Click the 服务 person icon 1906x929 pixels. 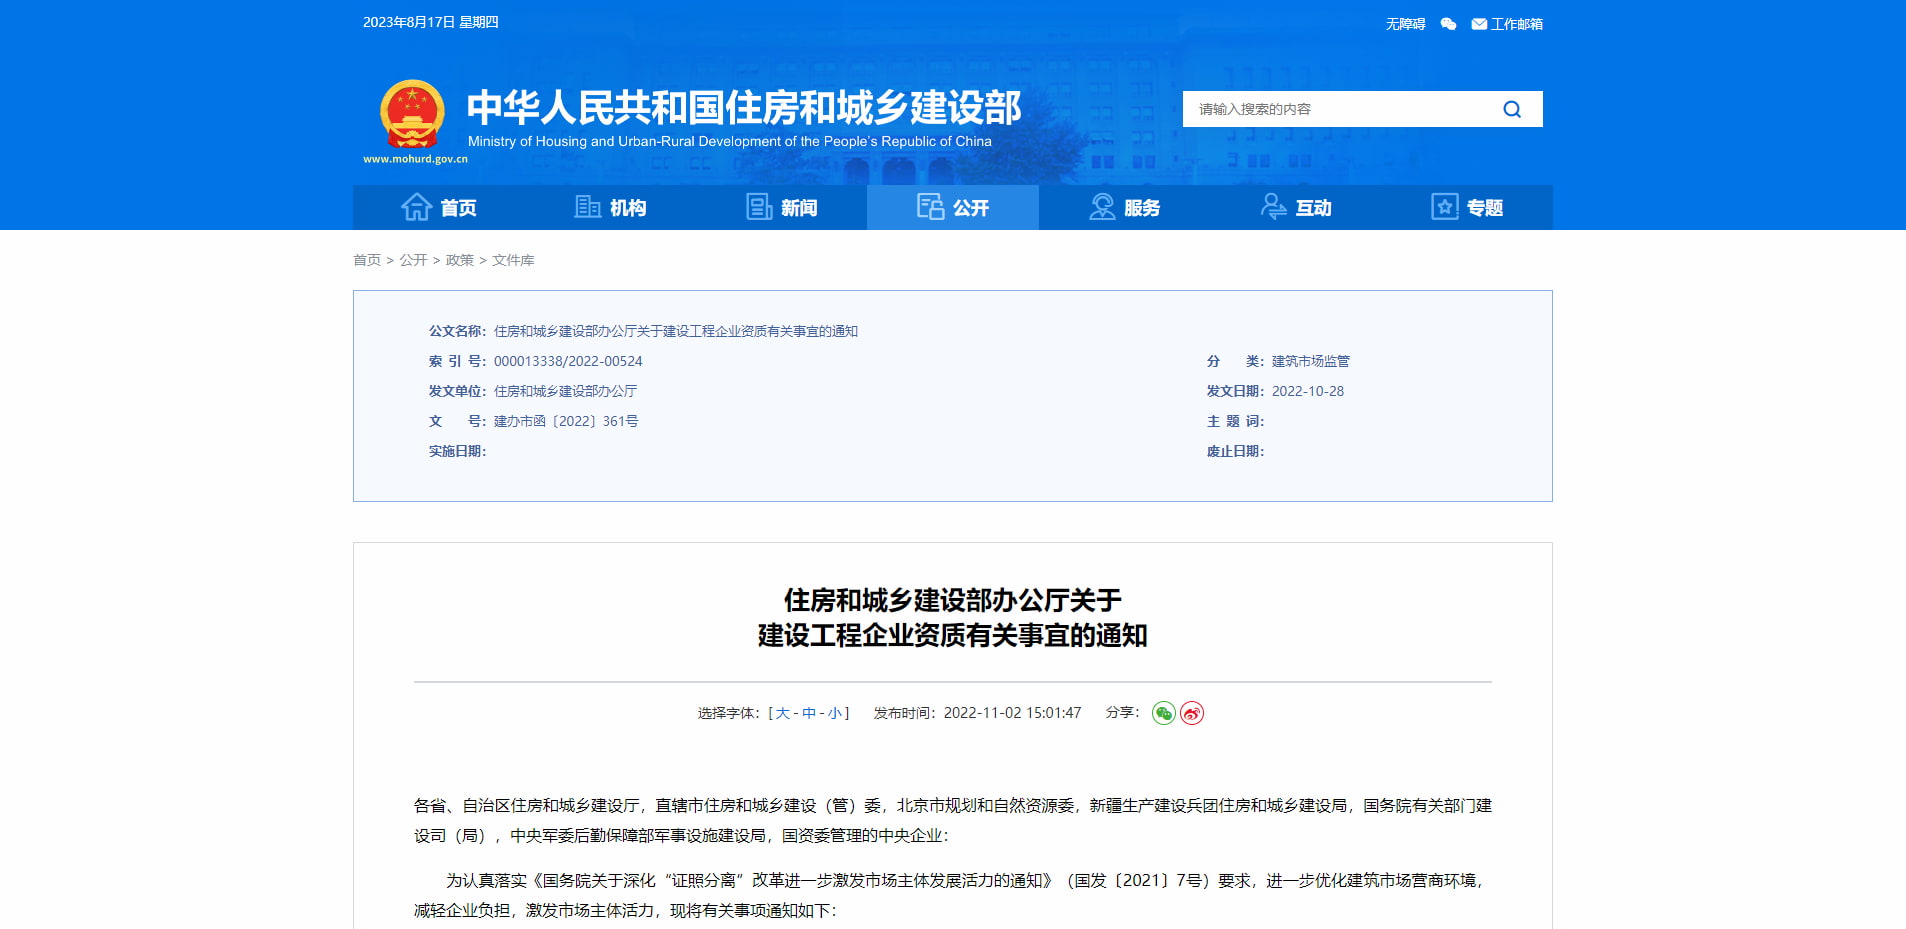1102,207
